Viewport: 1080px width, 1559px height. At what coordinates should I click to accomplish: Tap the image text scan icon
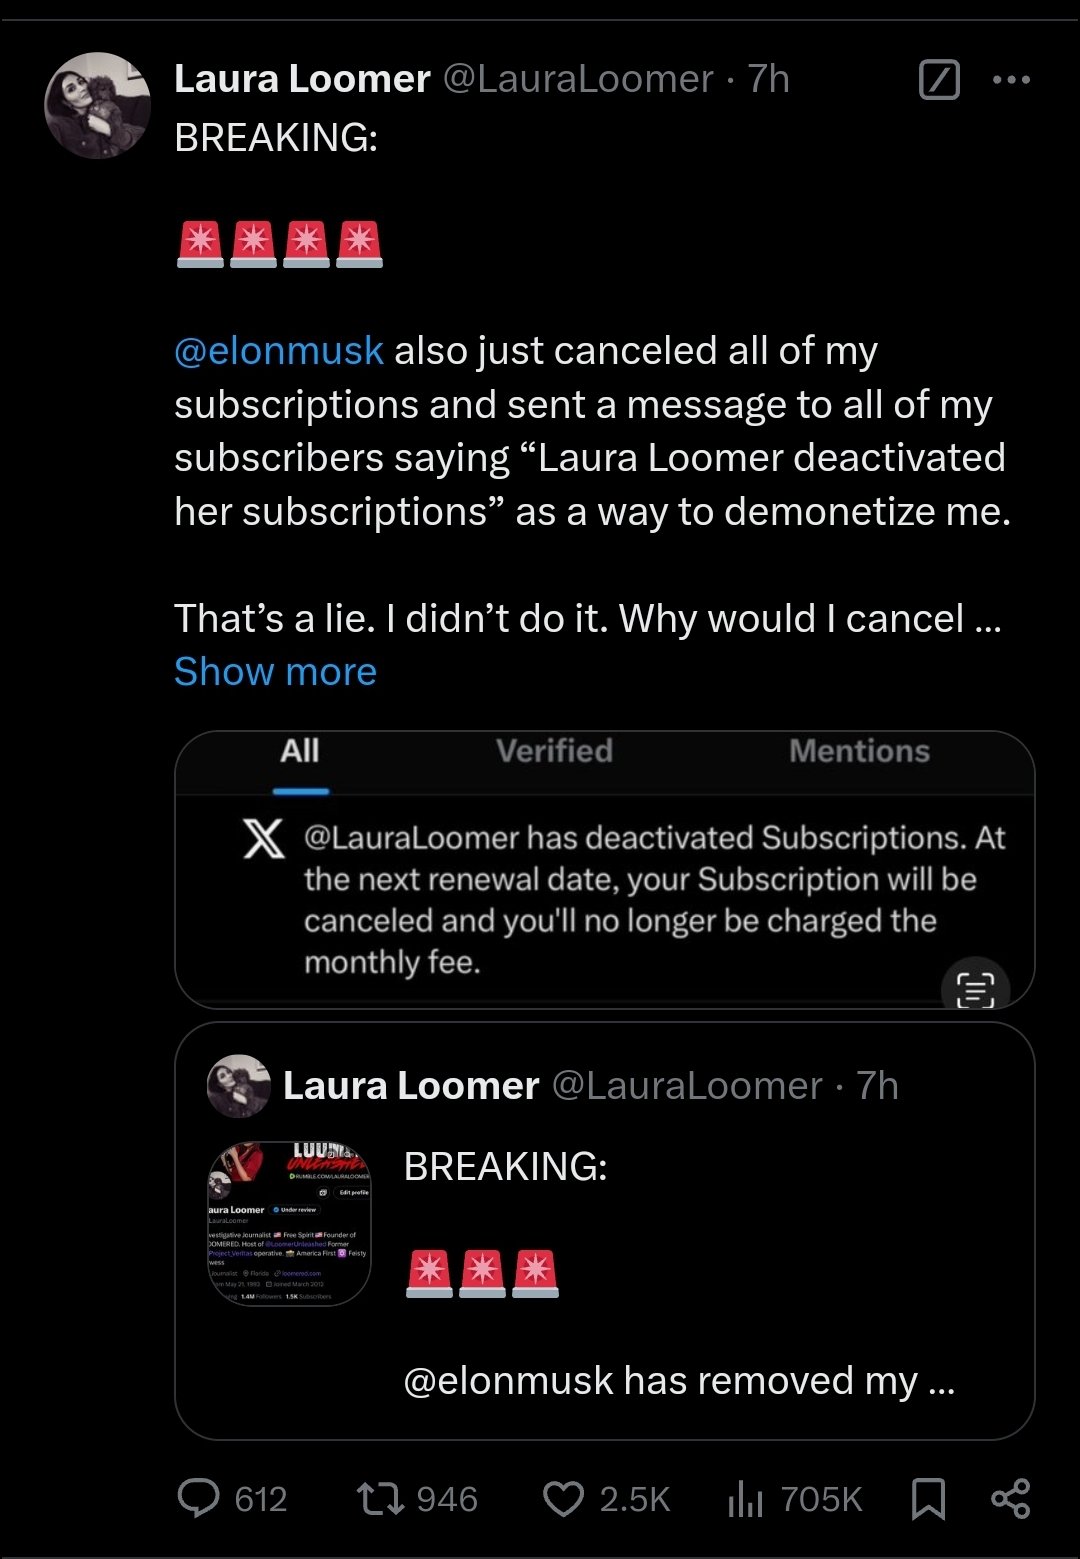click(x=975, y=989)
